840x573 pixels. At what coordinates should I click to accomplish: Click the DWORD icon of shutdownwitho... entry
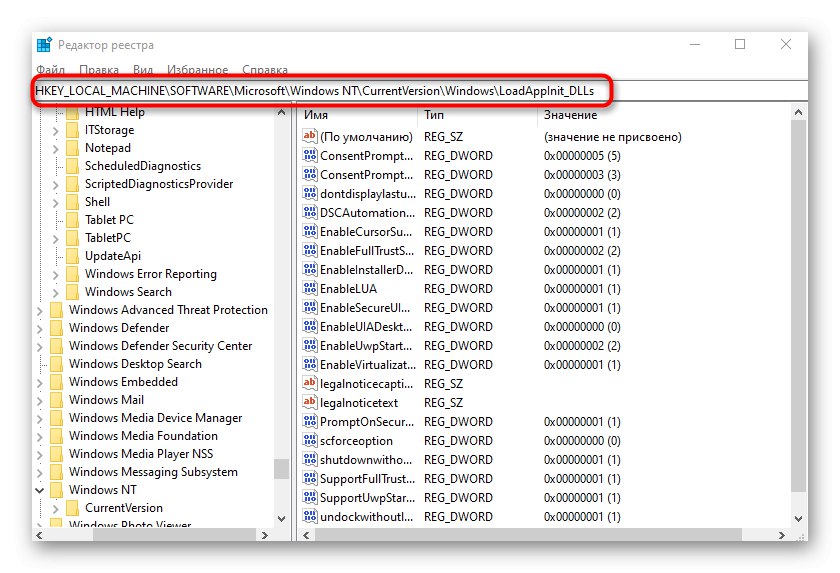pyautogui.click(x=310, y=459)
